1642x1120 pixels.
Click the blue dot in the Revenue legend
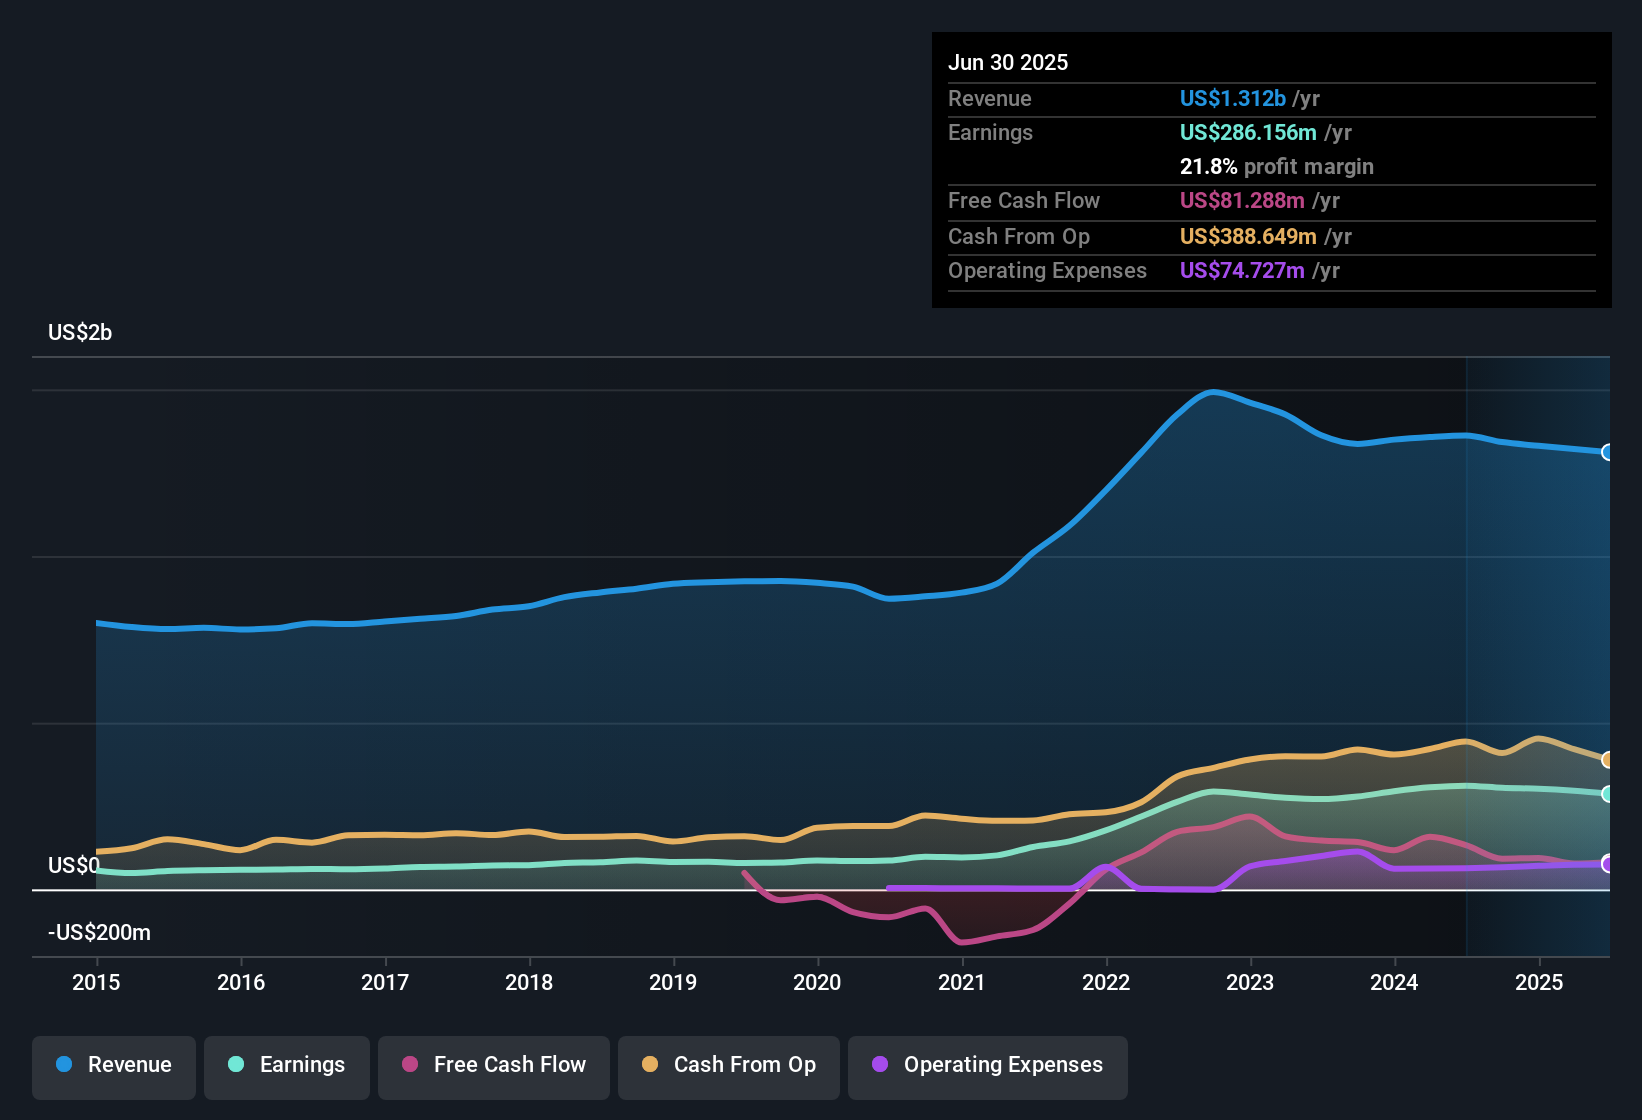point(64,1064)
